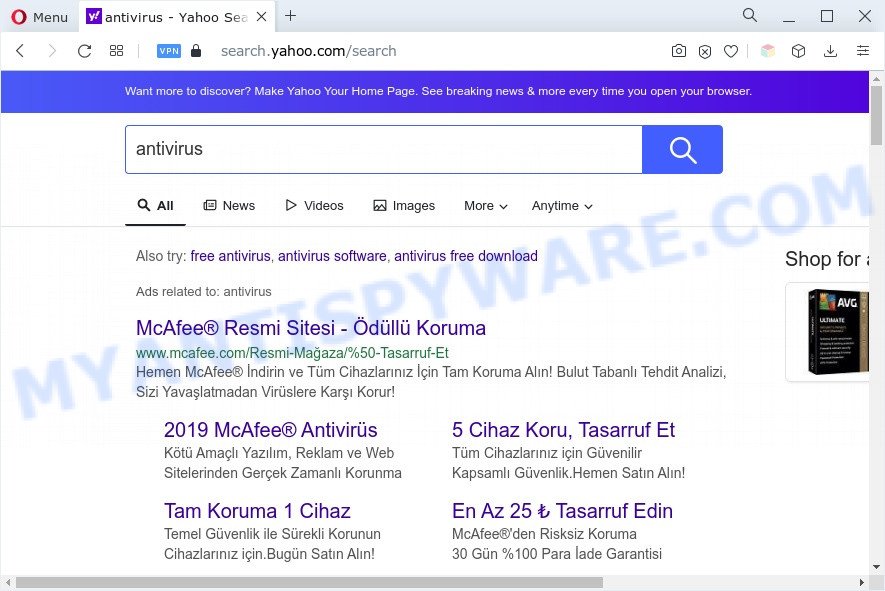
Task: Open 2019 McAfee Antivirüs sublink
Action: coord(270,430)
